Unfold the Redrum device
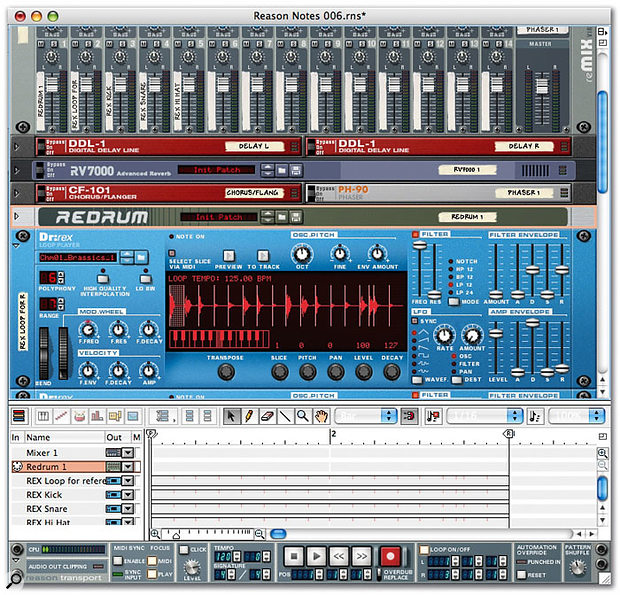 pos(17,217)
